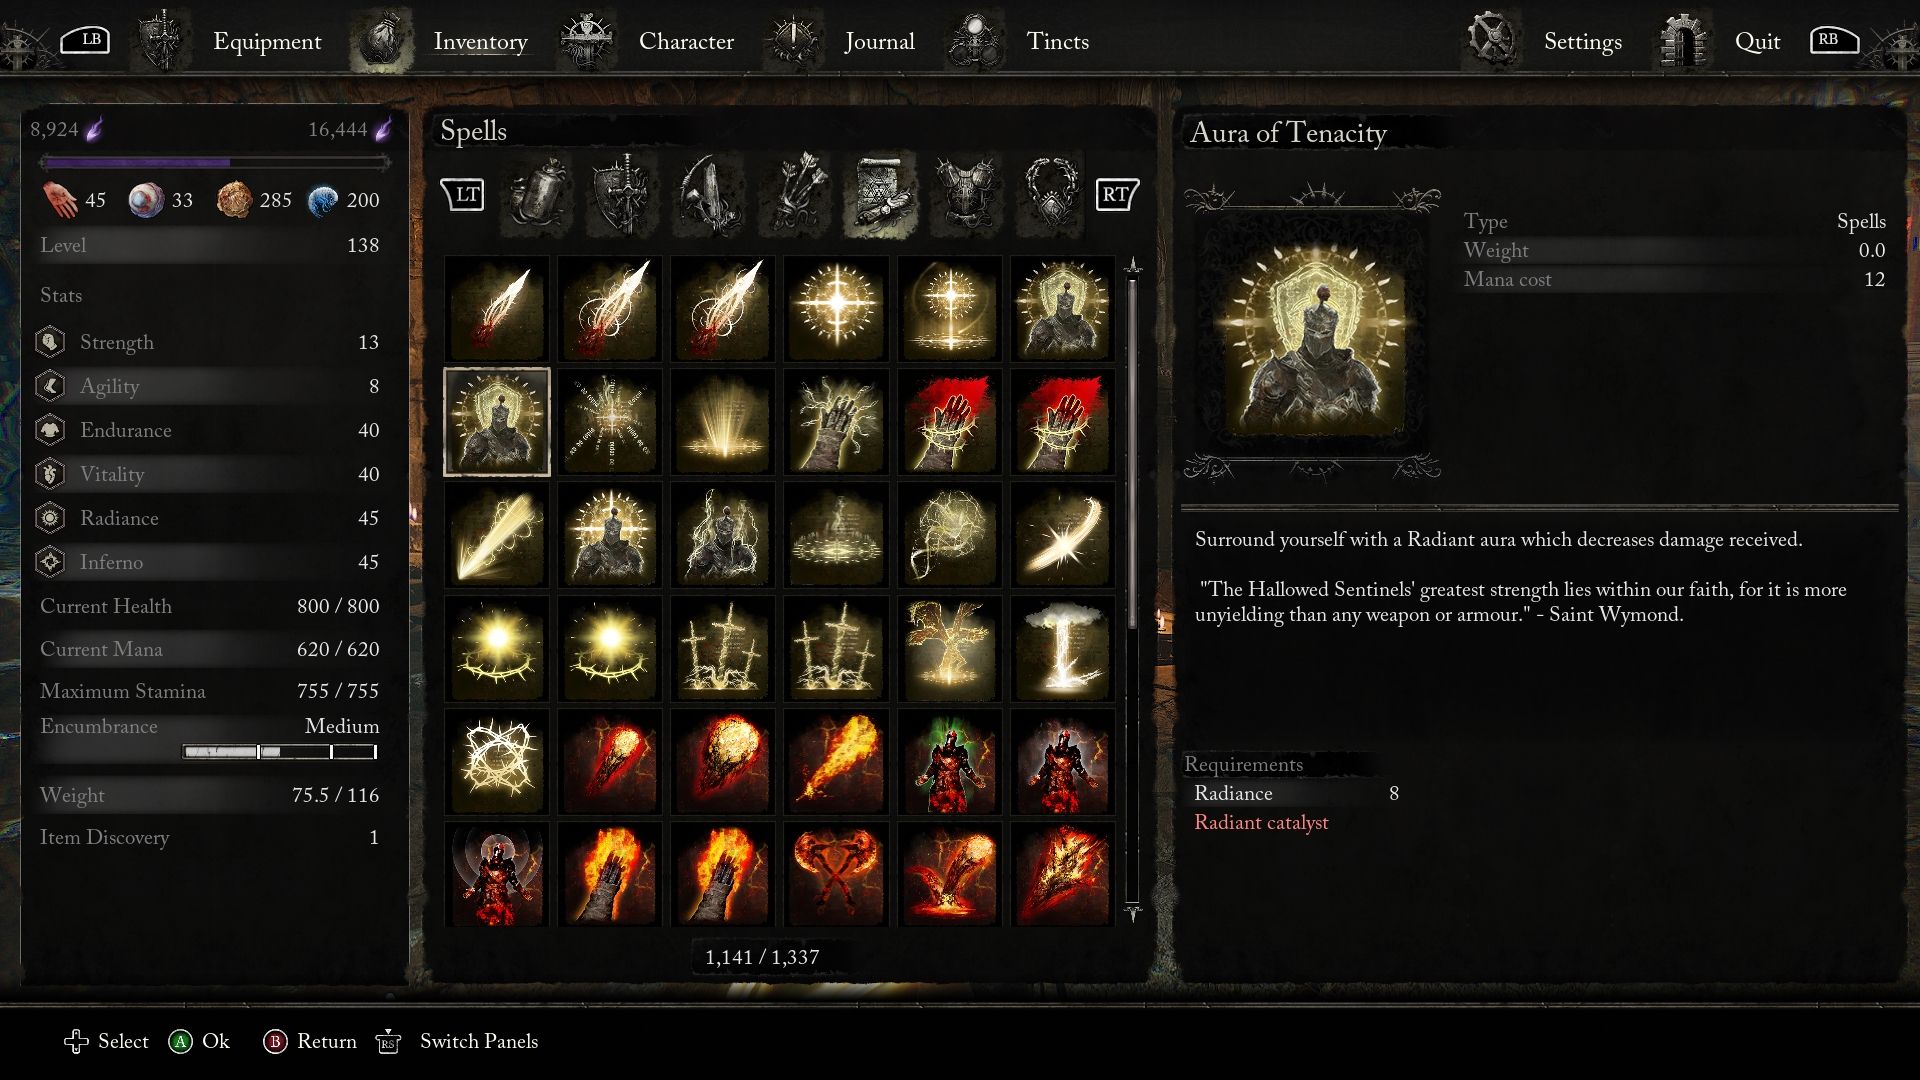1920x1080 pixels.
Task: Choose the crossed flaming axes spell
Action: click(836, 874)
